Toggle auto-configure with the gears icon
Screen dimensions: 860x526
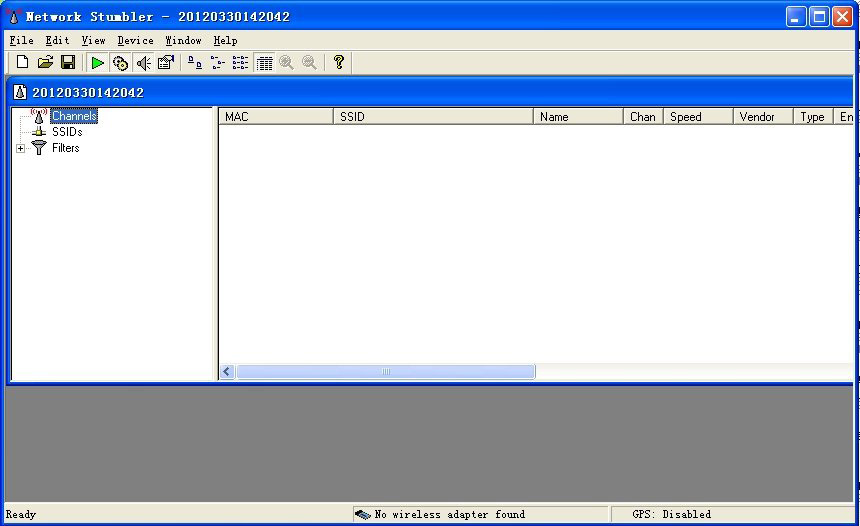120,63
